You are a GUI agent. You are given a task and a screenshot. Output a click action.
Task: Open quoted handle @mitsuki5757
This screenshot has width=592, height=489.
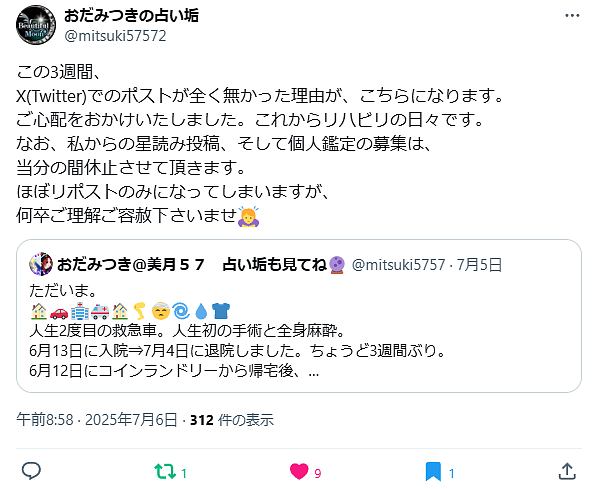pos(398,265)
